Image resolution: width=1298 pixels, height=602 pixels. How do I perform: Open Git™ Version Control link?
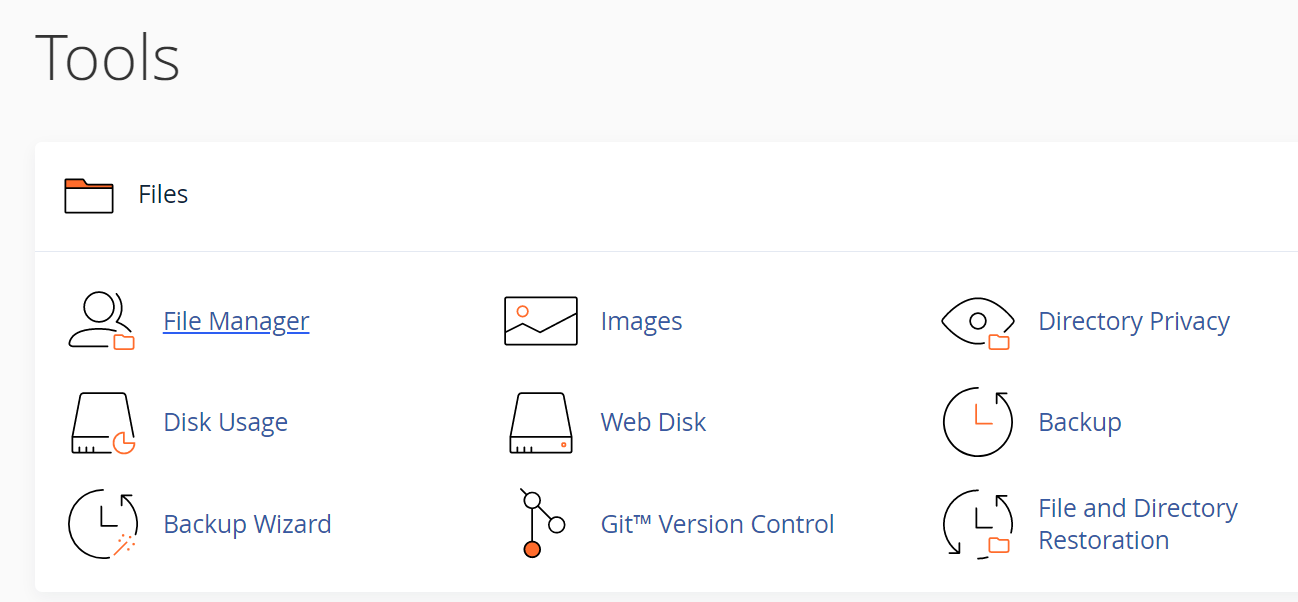(717, 524)
